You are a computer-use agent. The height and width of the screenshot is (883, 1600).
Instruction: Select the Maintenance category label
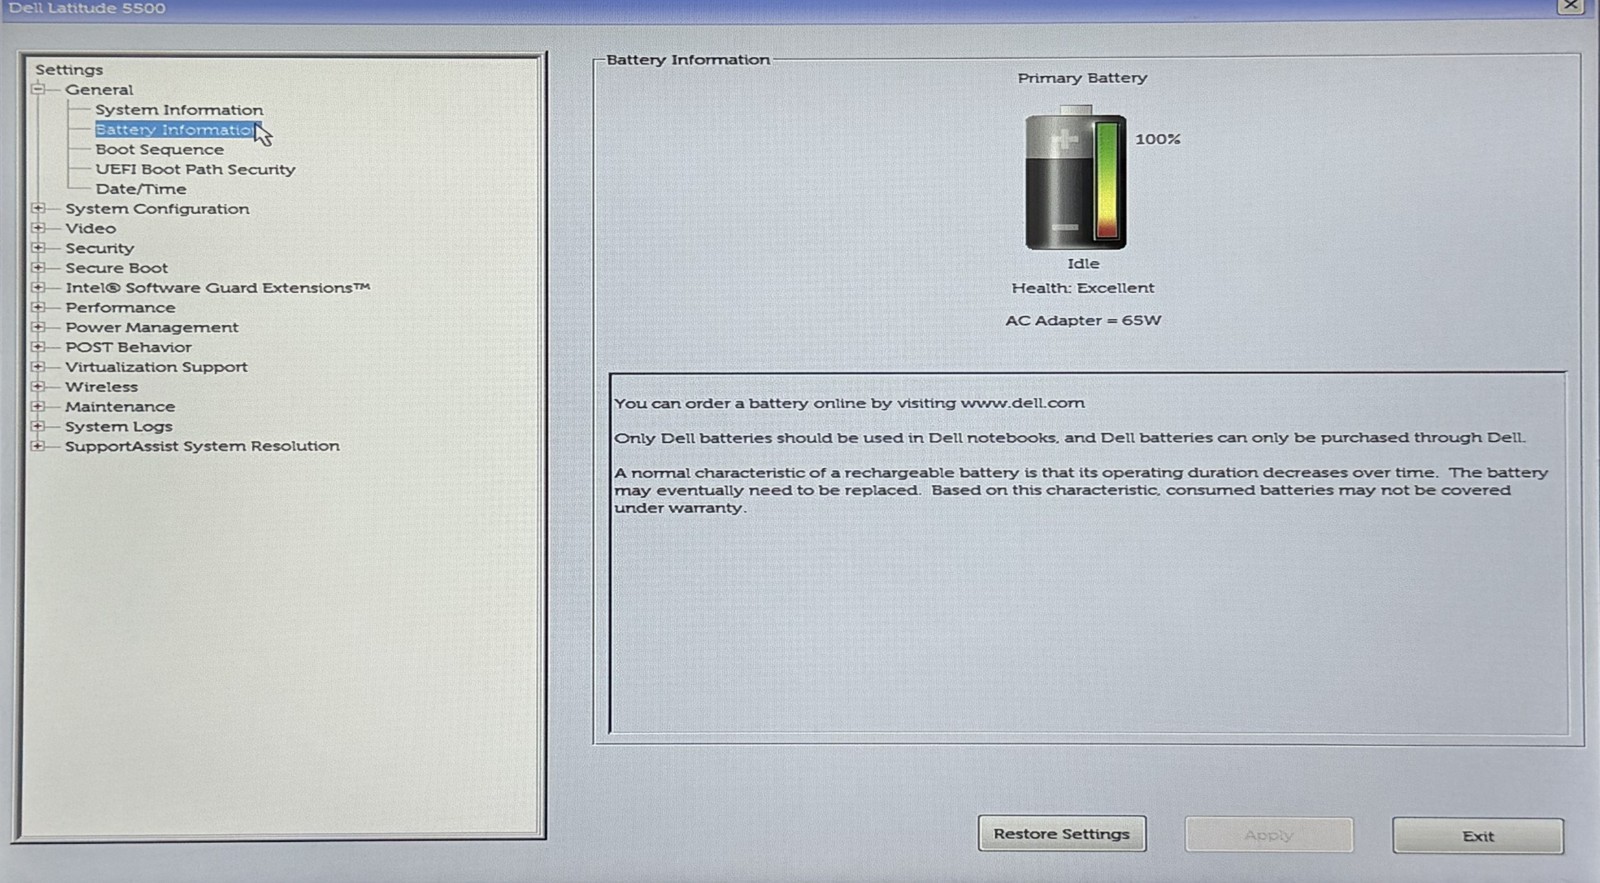point(120,406)
